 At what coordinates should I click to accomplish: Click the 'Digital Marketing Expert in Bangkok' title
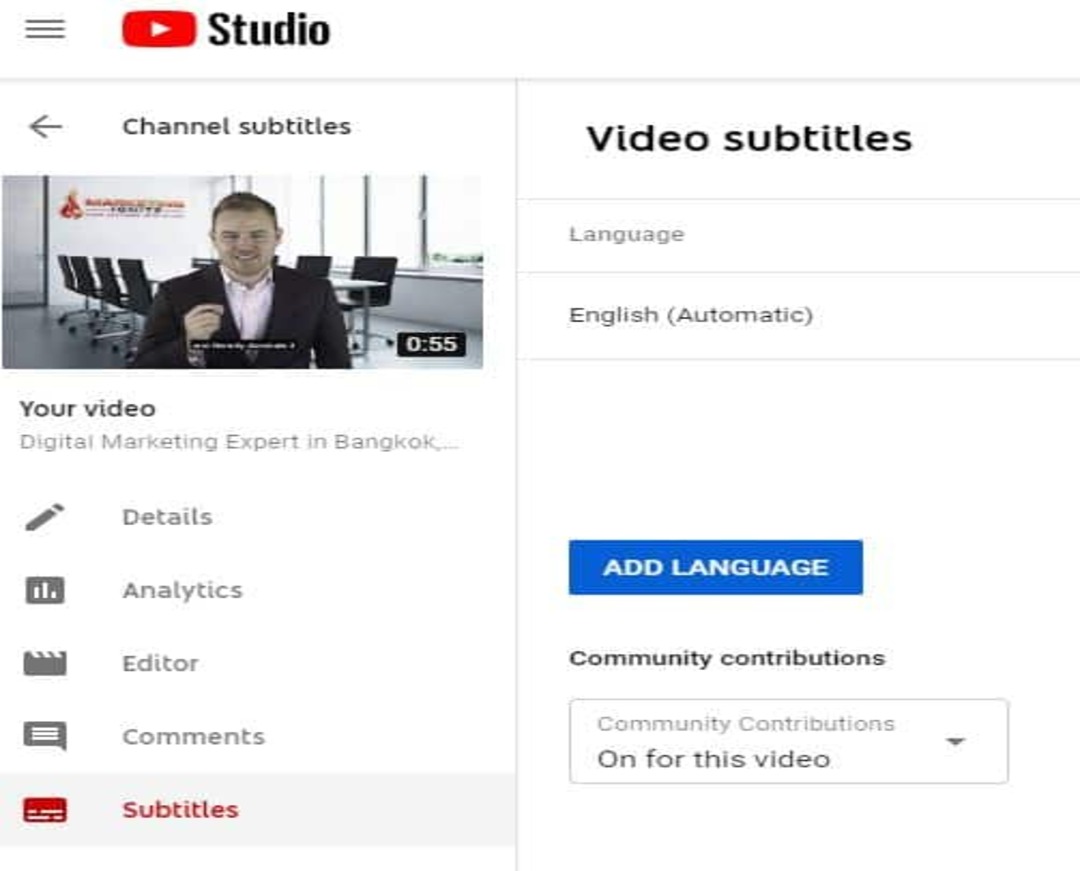(x=240, y=442)
